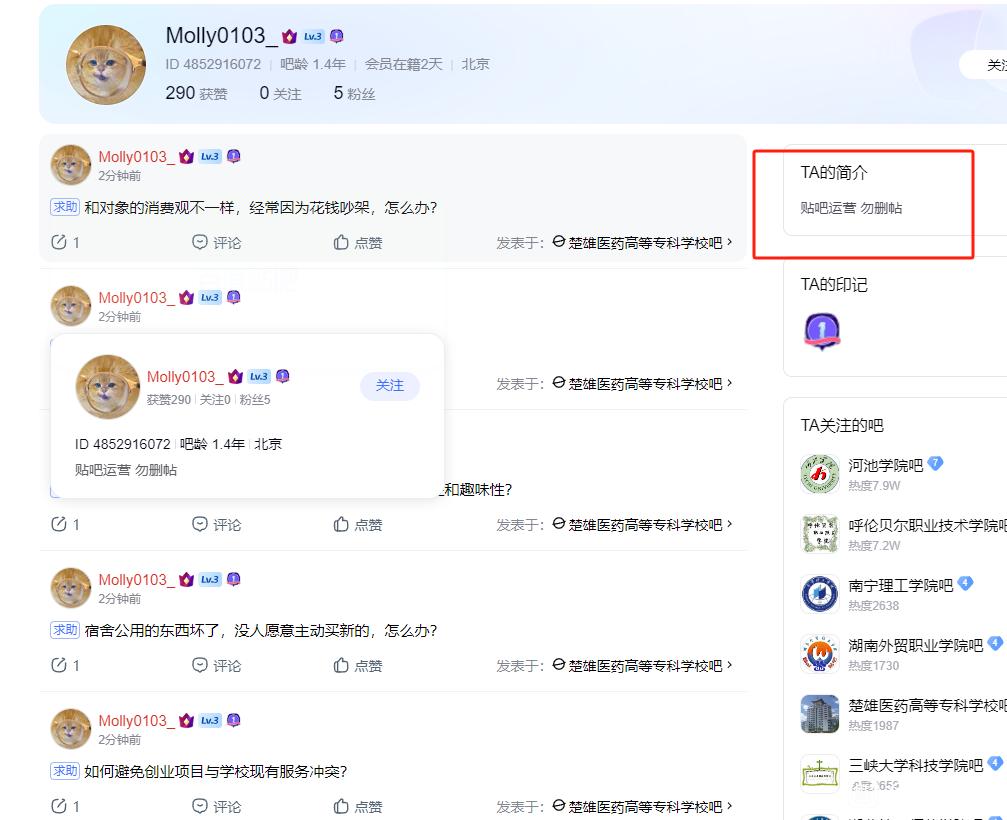Screen dimensions: 1007x820
Task: Click share icon on the 消费观不一样 post
Action: (59, 243)
